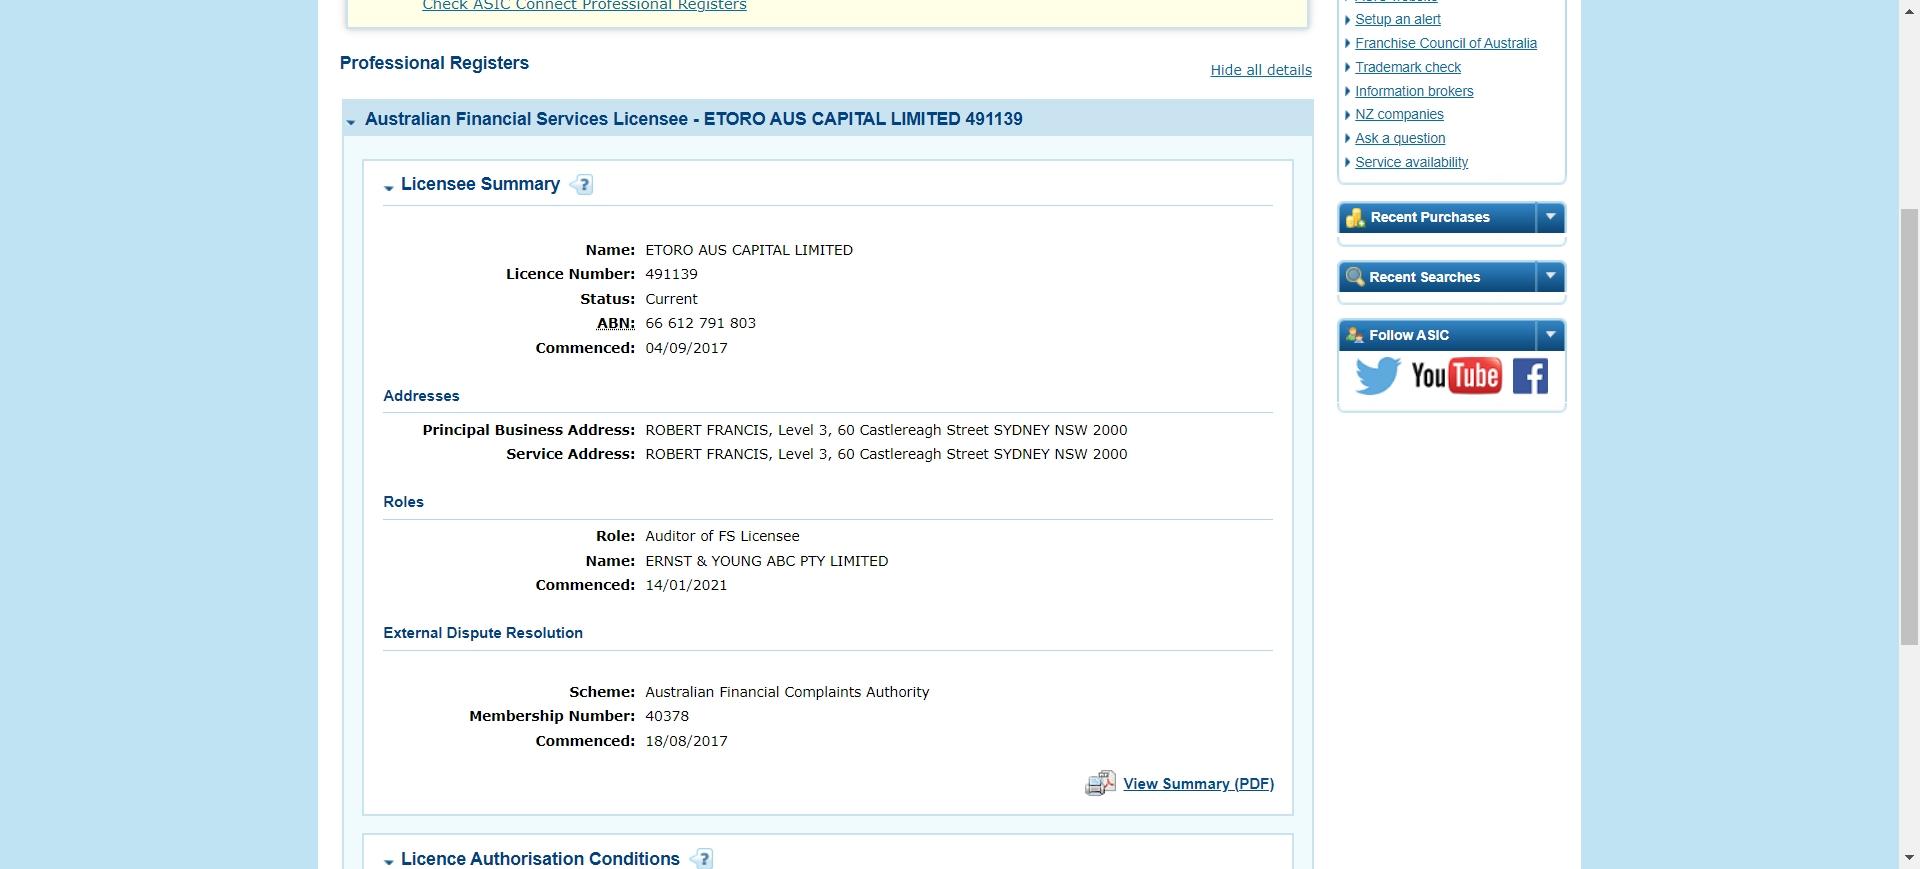Click Principal Business Address value text

[886, 430]
